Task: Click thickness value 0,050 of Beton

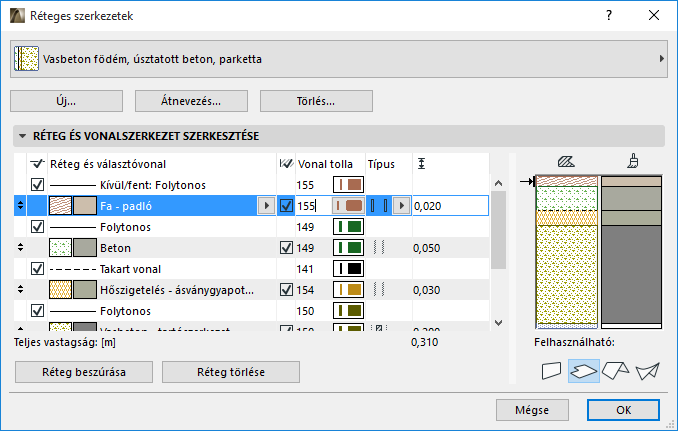Action: pos(427,248)
